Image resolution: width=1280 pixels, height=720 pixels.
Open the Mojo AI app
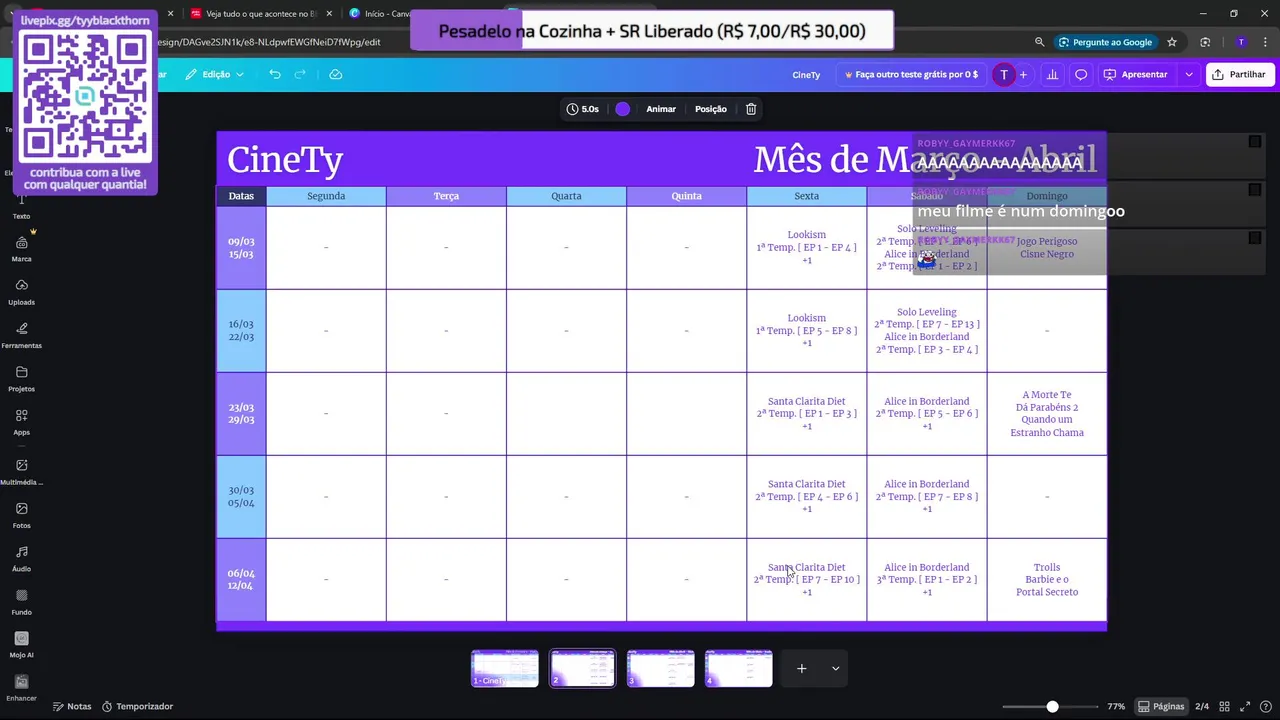pos(21,645)
